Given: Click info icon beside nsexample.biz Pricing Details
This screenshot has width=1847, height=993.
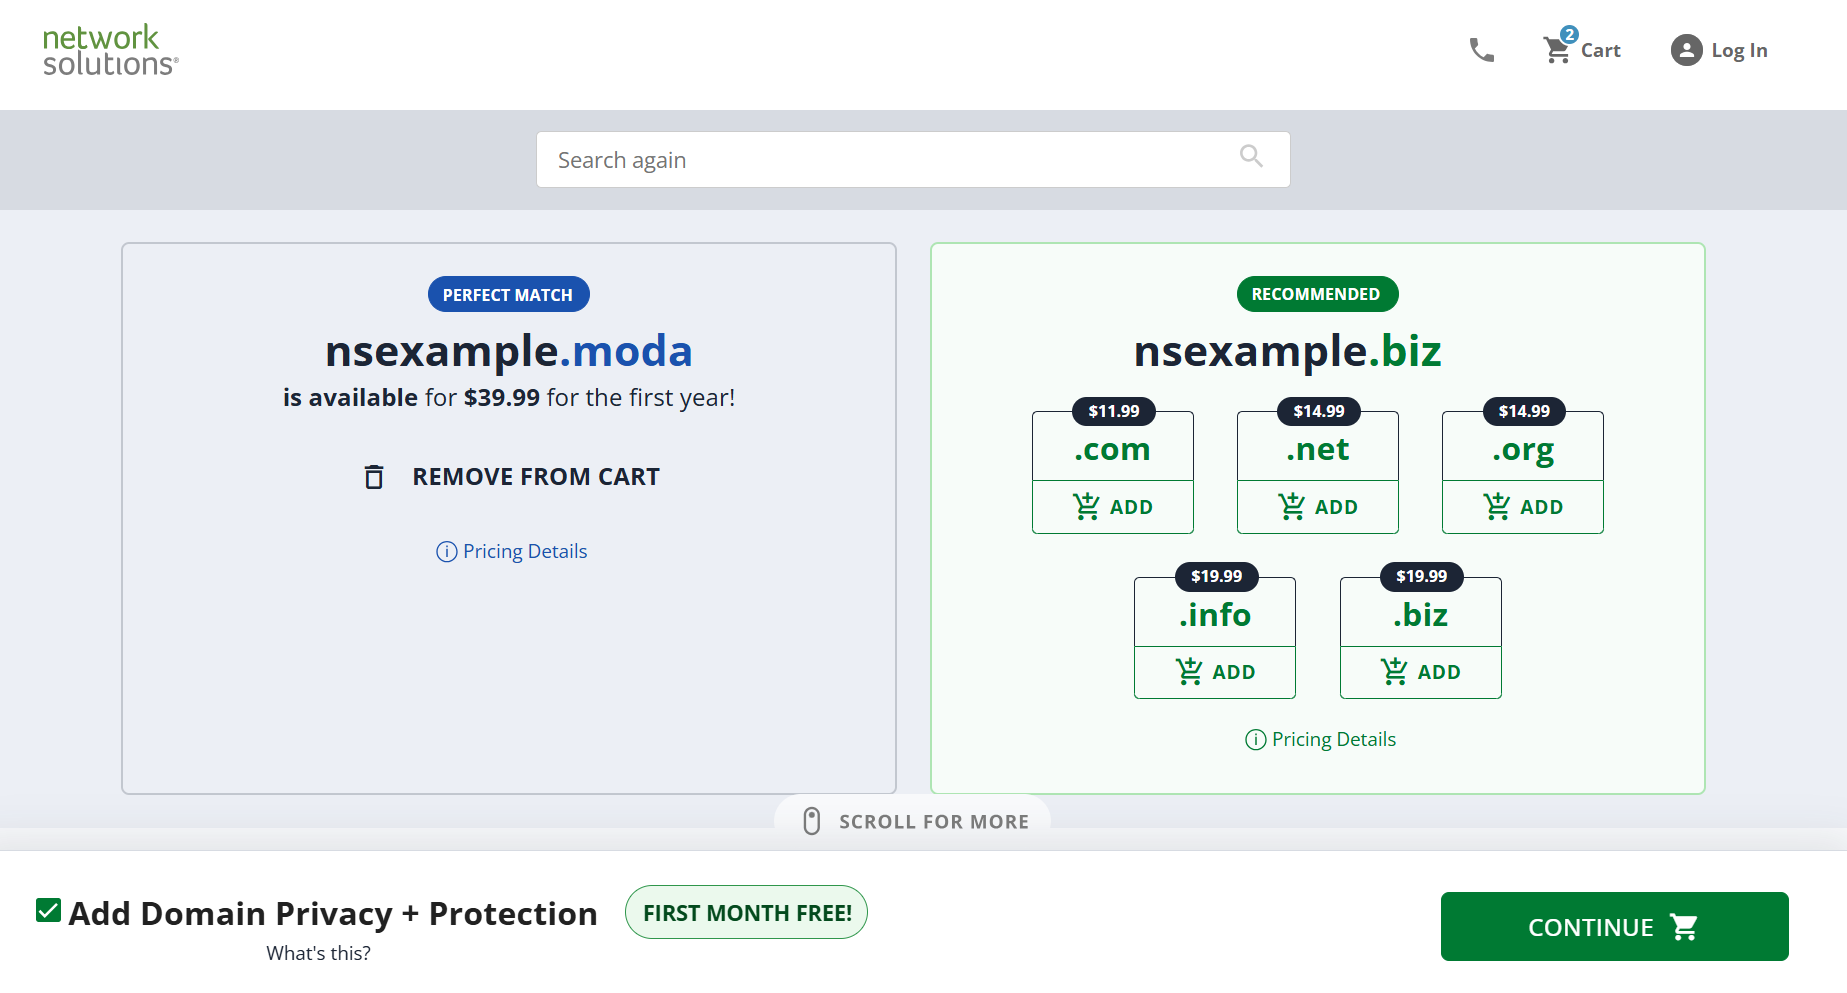Looking at the screenshot, I should (x=1255, y=740).
